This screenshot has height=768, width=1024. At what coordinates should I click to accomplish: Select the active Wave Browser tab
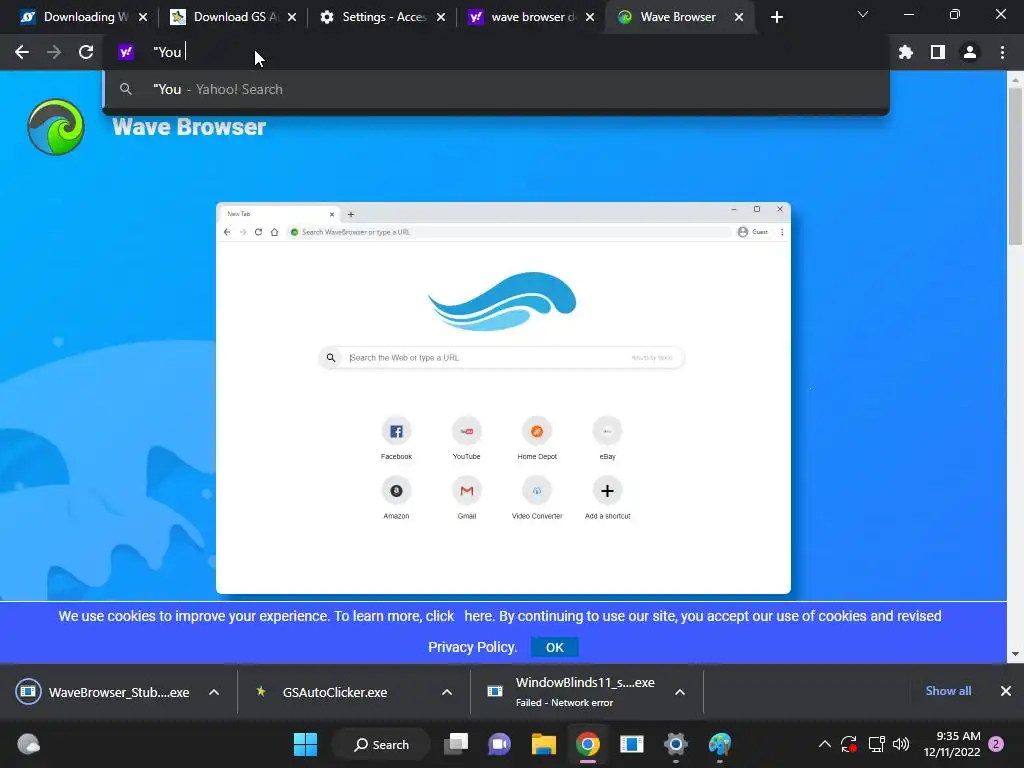[679, 17]
